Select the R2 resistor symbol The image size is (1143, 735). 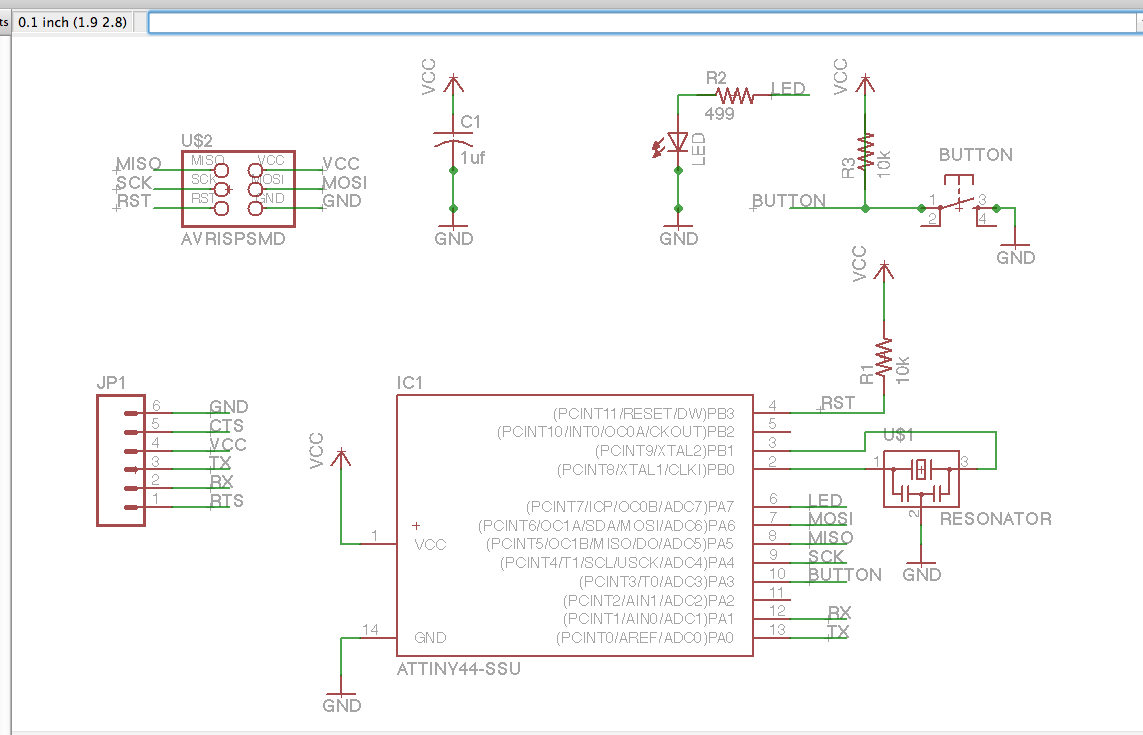pyautogui.click(x=733, y=95)
